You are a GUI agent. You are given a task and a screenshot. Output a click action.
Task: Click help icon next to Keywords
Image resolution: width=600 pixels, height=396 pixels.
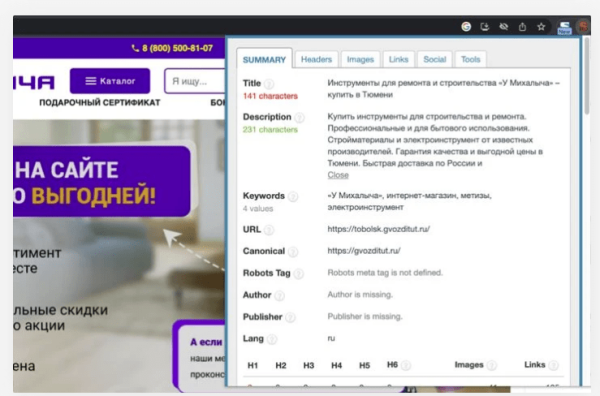tap(293, 197)
